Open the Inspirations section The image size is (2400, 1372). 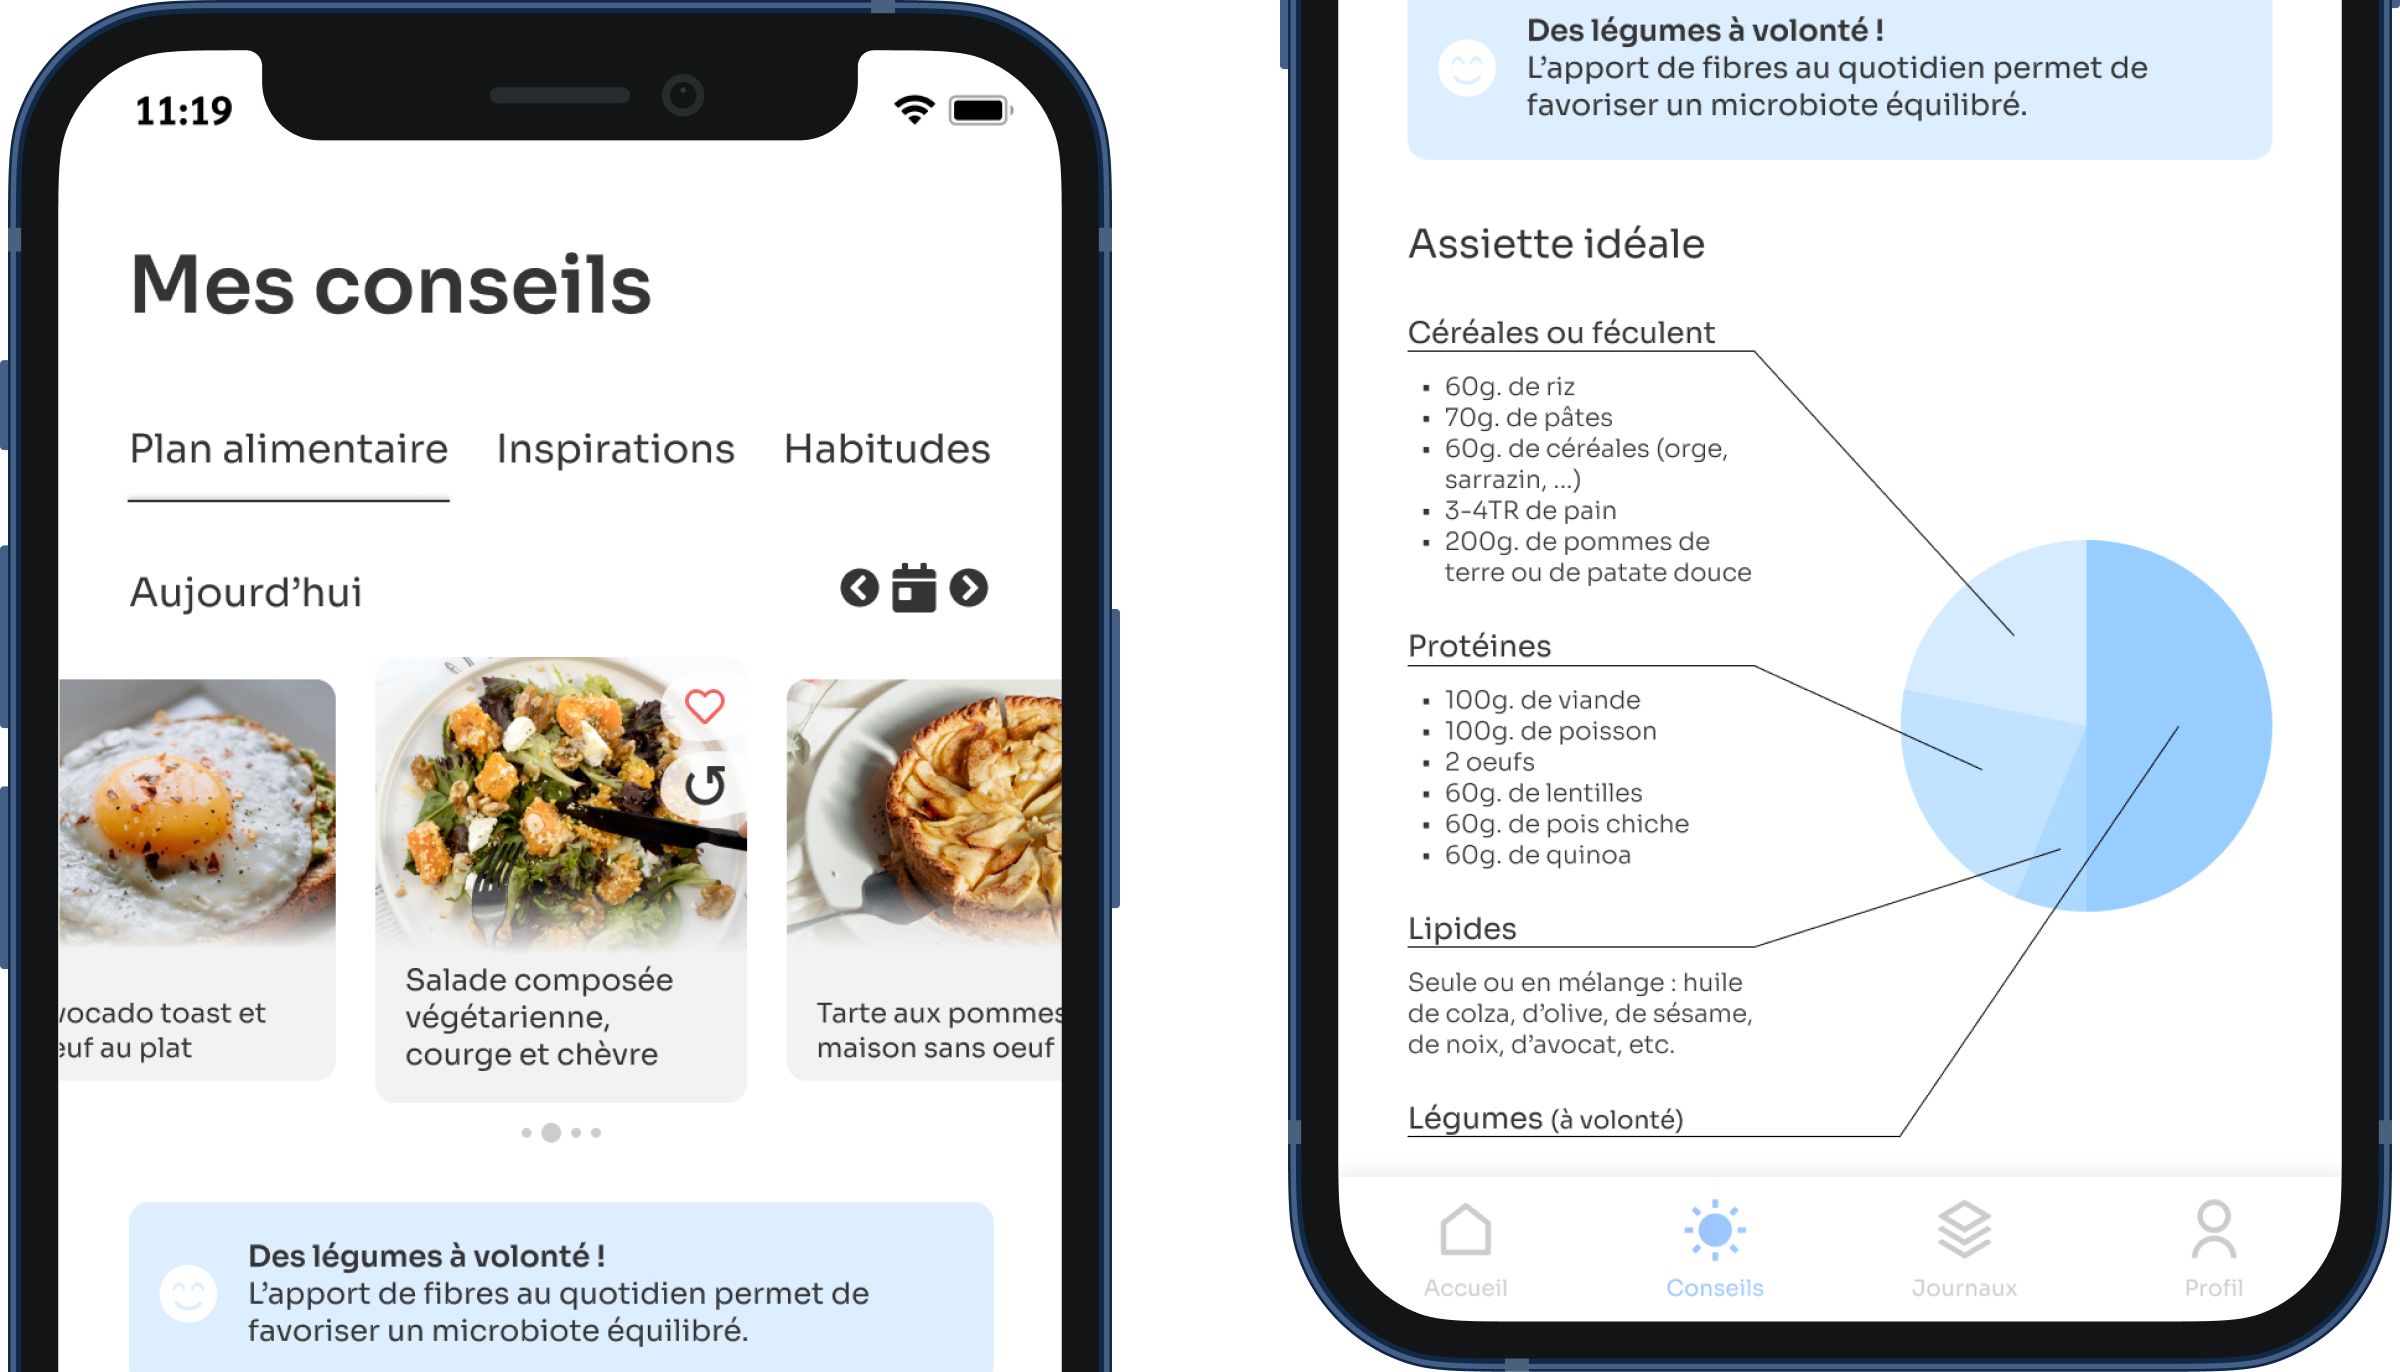[615, 447]
